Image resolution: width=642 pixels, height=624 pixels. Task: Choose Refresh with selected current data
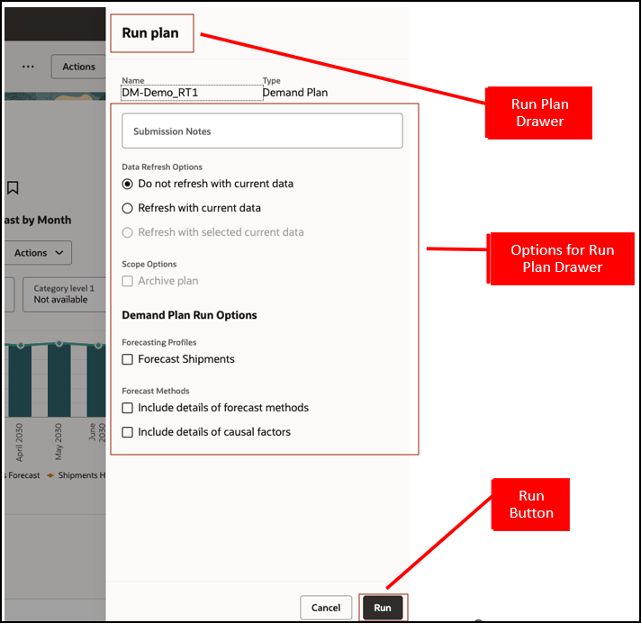tap(127, 233)
